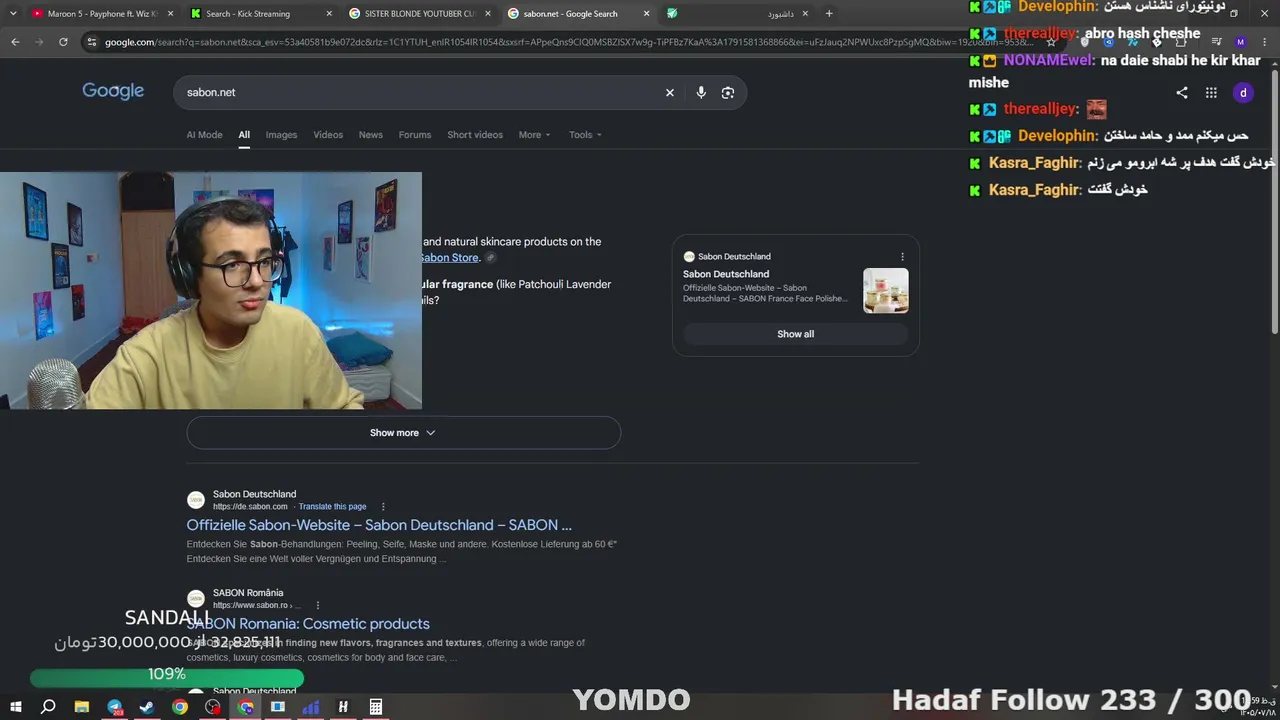
Task: Select the News results tab
Action: click(x=371, y=135)
